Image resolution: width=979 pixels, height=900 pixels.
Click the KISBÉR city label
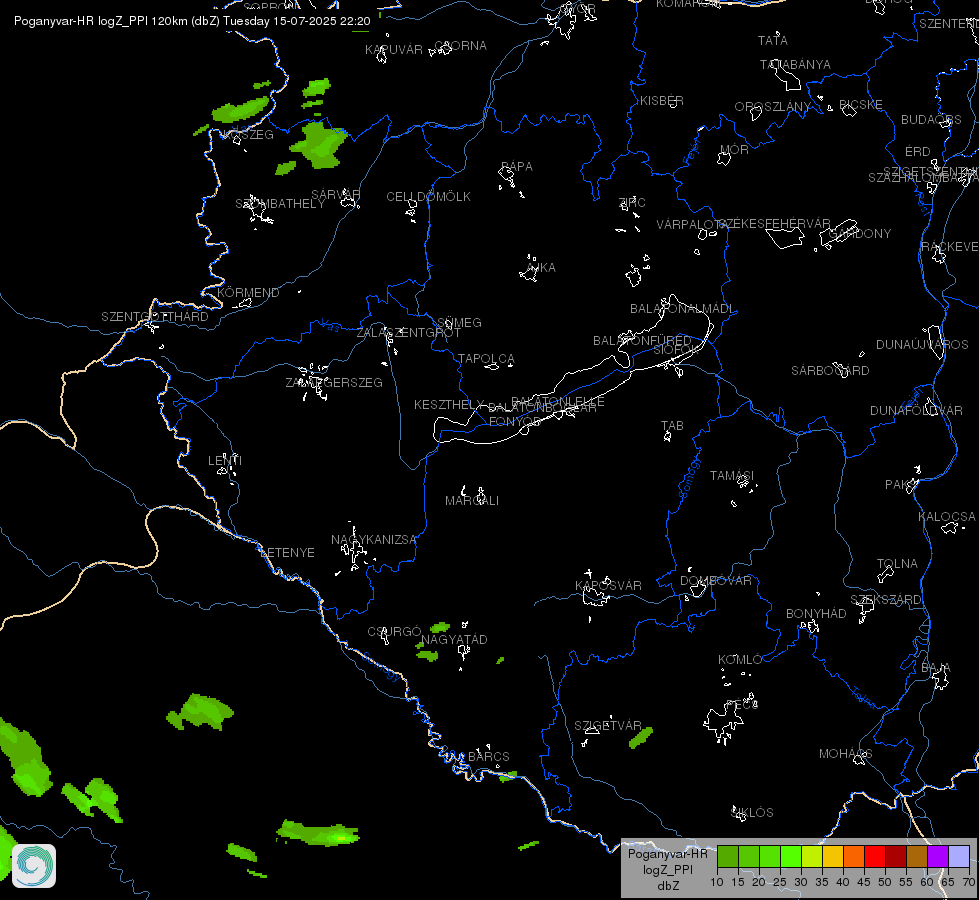point(662,101)
